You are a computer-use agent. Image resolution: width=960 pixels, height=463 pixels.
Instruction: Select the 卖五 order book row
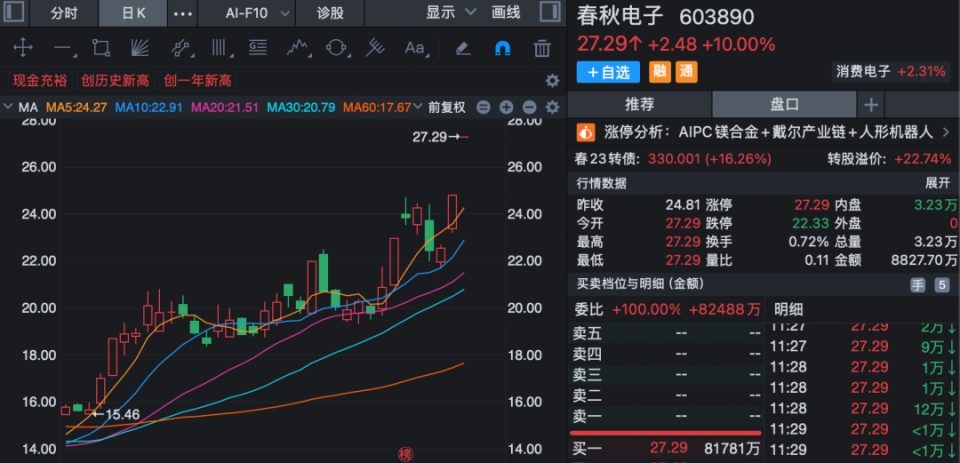(666, 334)
